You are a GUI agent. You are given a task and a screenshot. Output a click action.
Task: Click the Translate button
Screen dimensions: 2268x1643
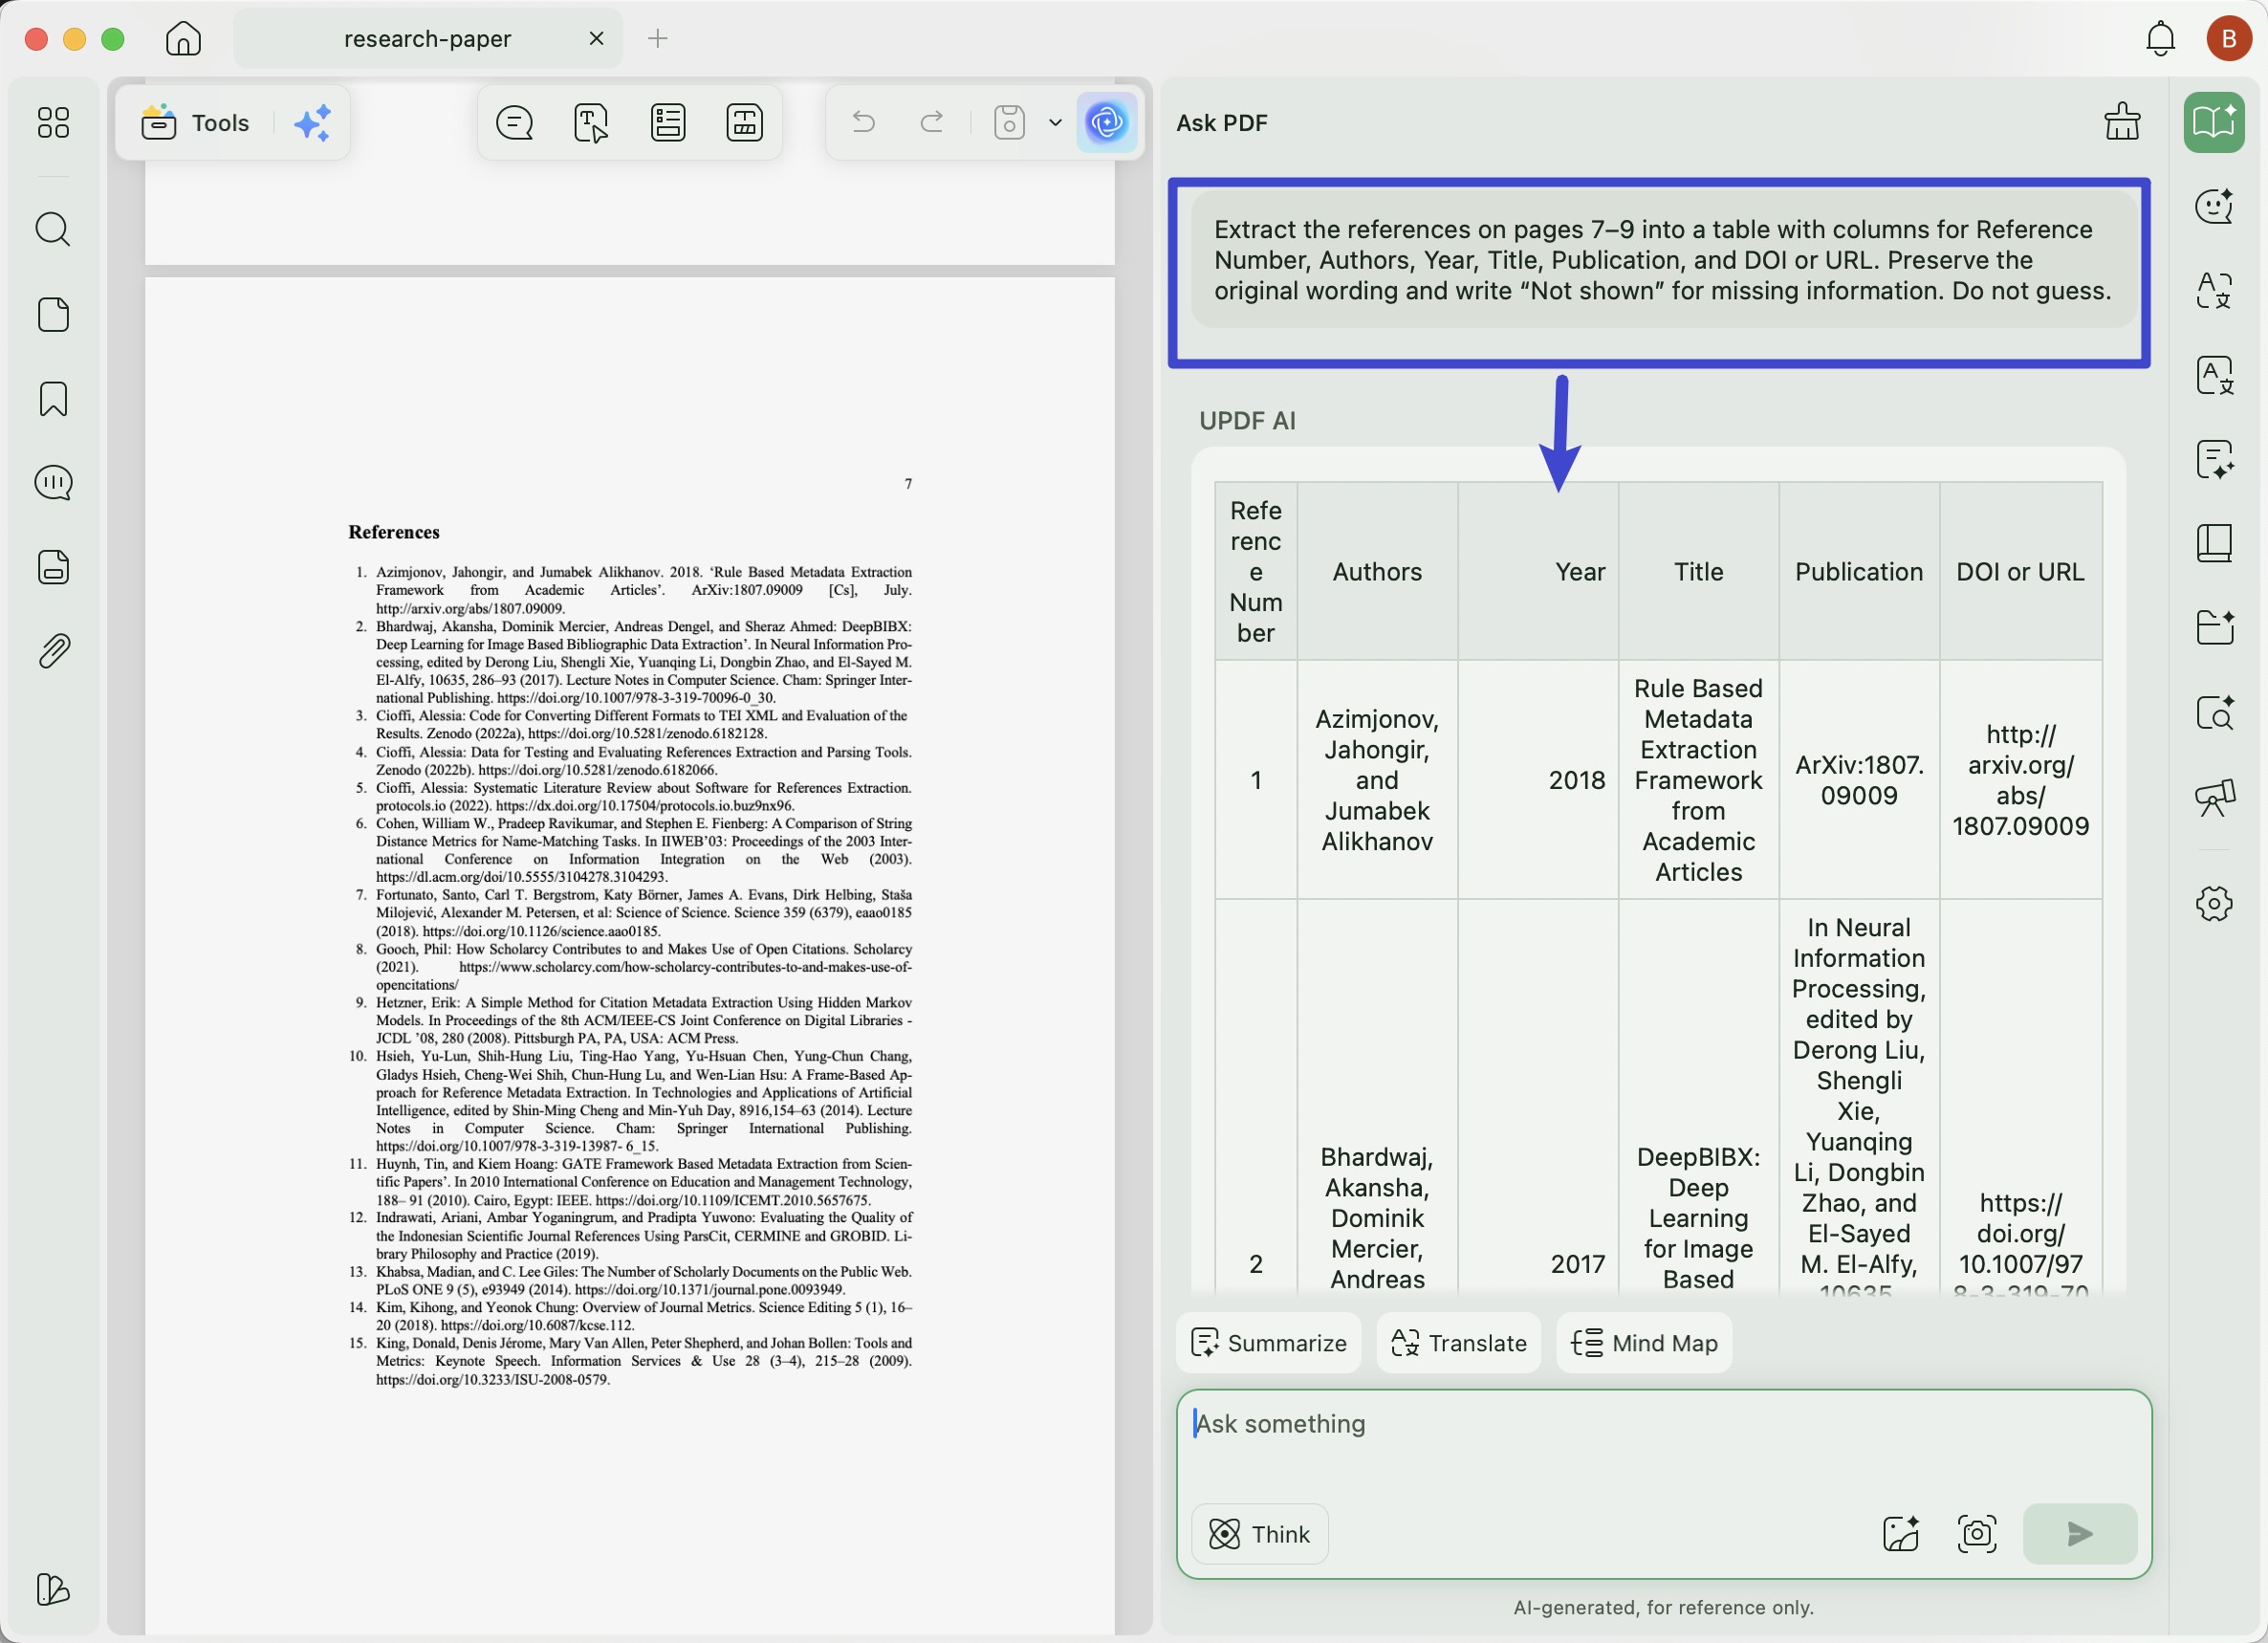pyautogui.click(x=1458, y=1343)
